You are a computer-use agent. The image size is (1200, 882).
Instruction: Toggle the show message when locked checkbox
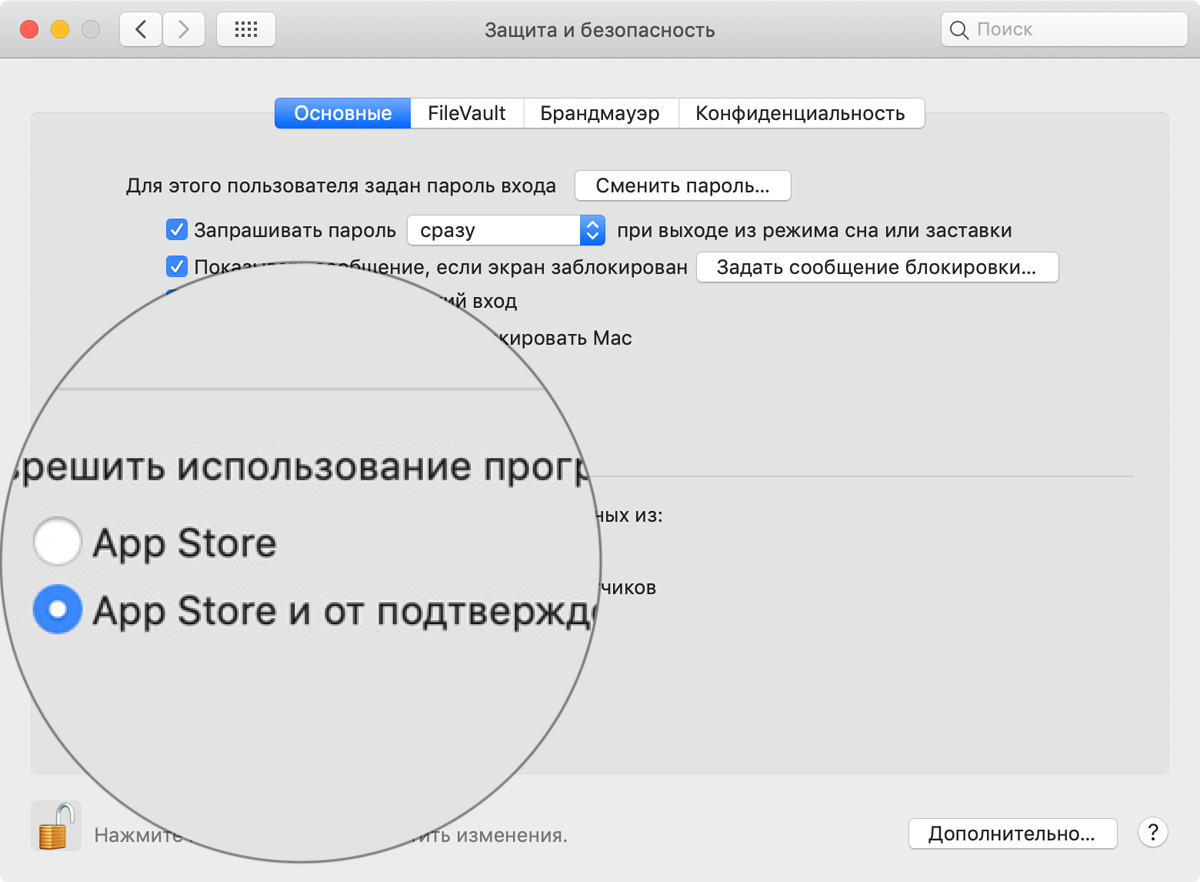177,267
